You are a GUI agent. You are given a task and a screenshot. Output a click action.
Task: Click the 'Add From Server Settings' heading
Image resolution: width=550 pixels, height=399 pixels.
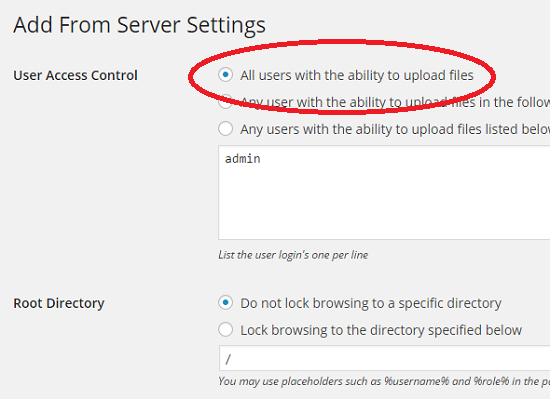click(x=140, y=25)
